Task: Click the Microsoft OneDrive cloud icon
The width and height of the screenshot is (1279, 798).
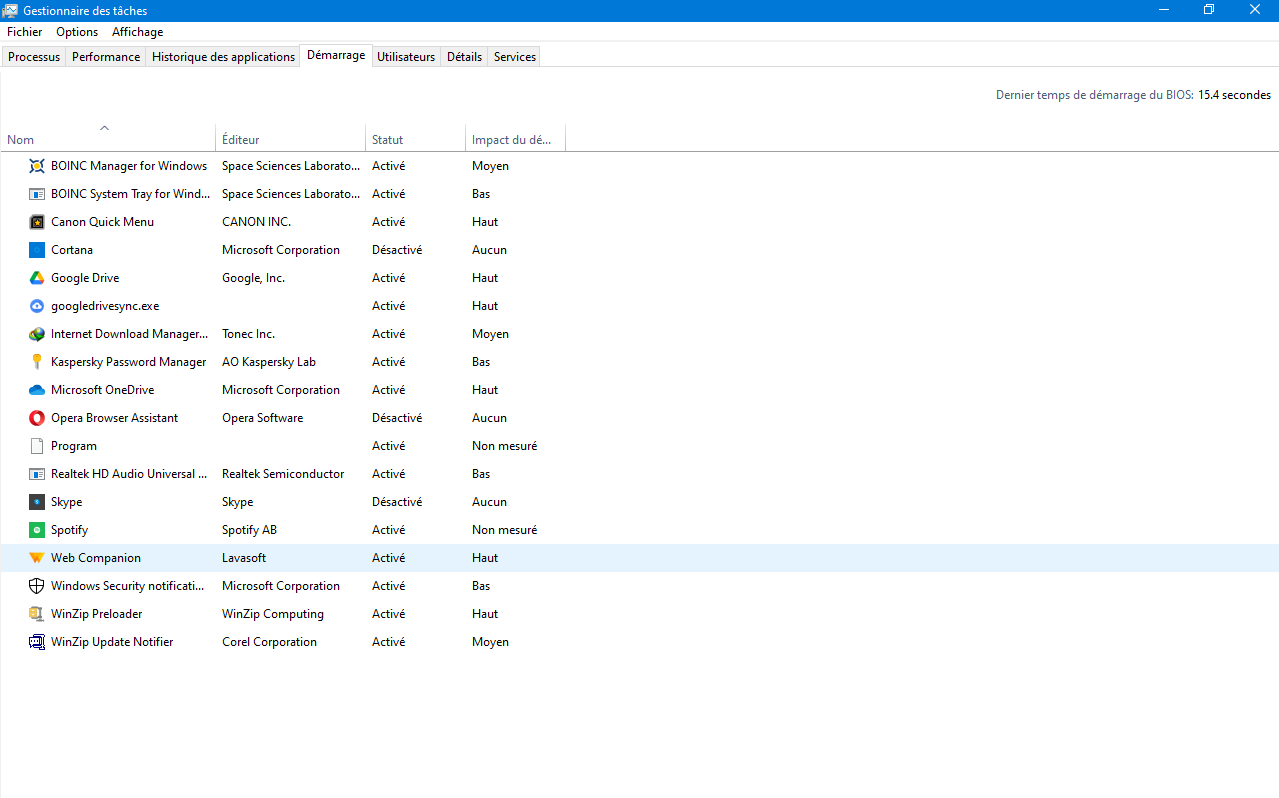Action: (x=37, y=390)
